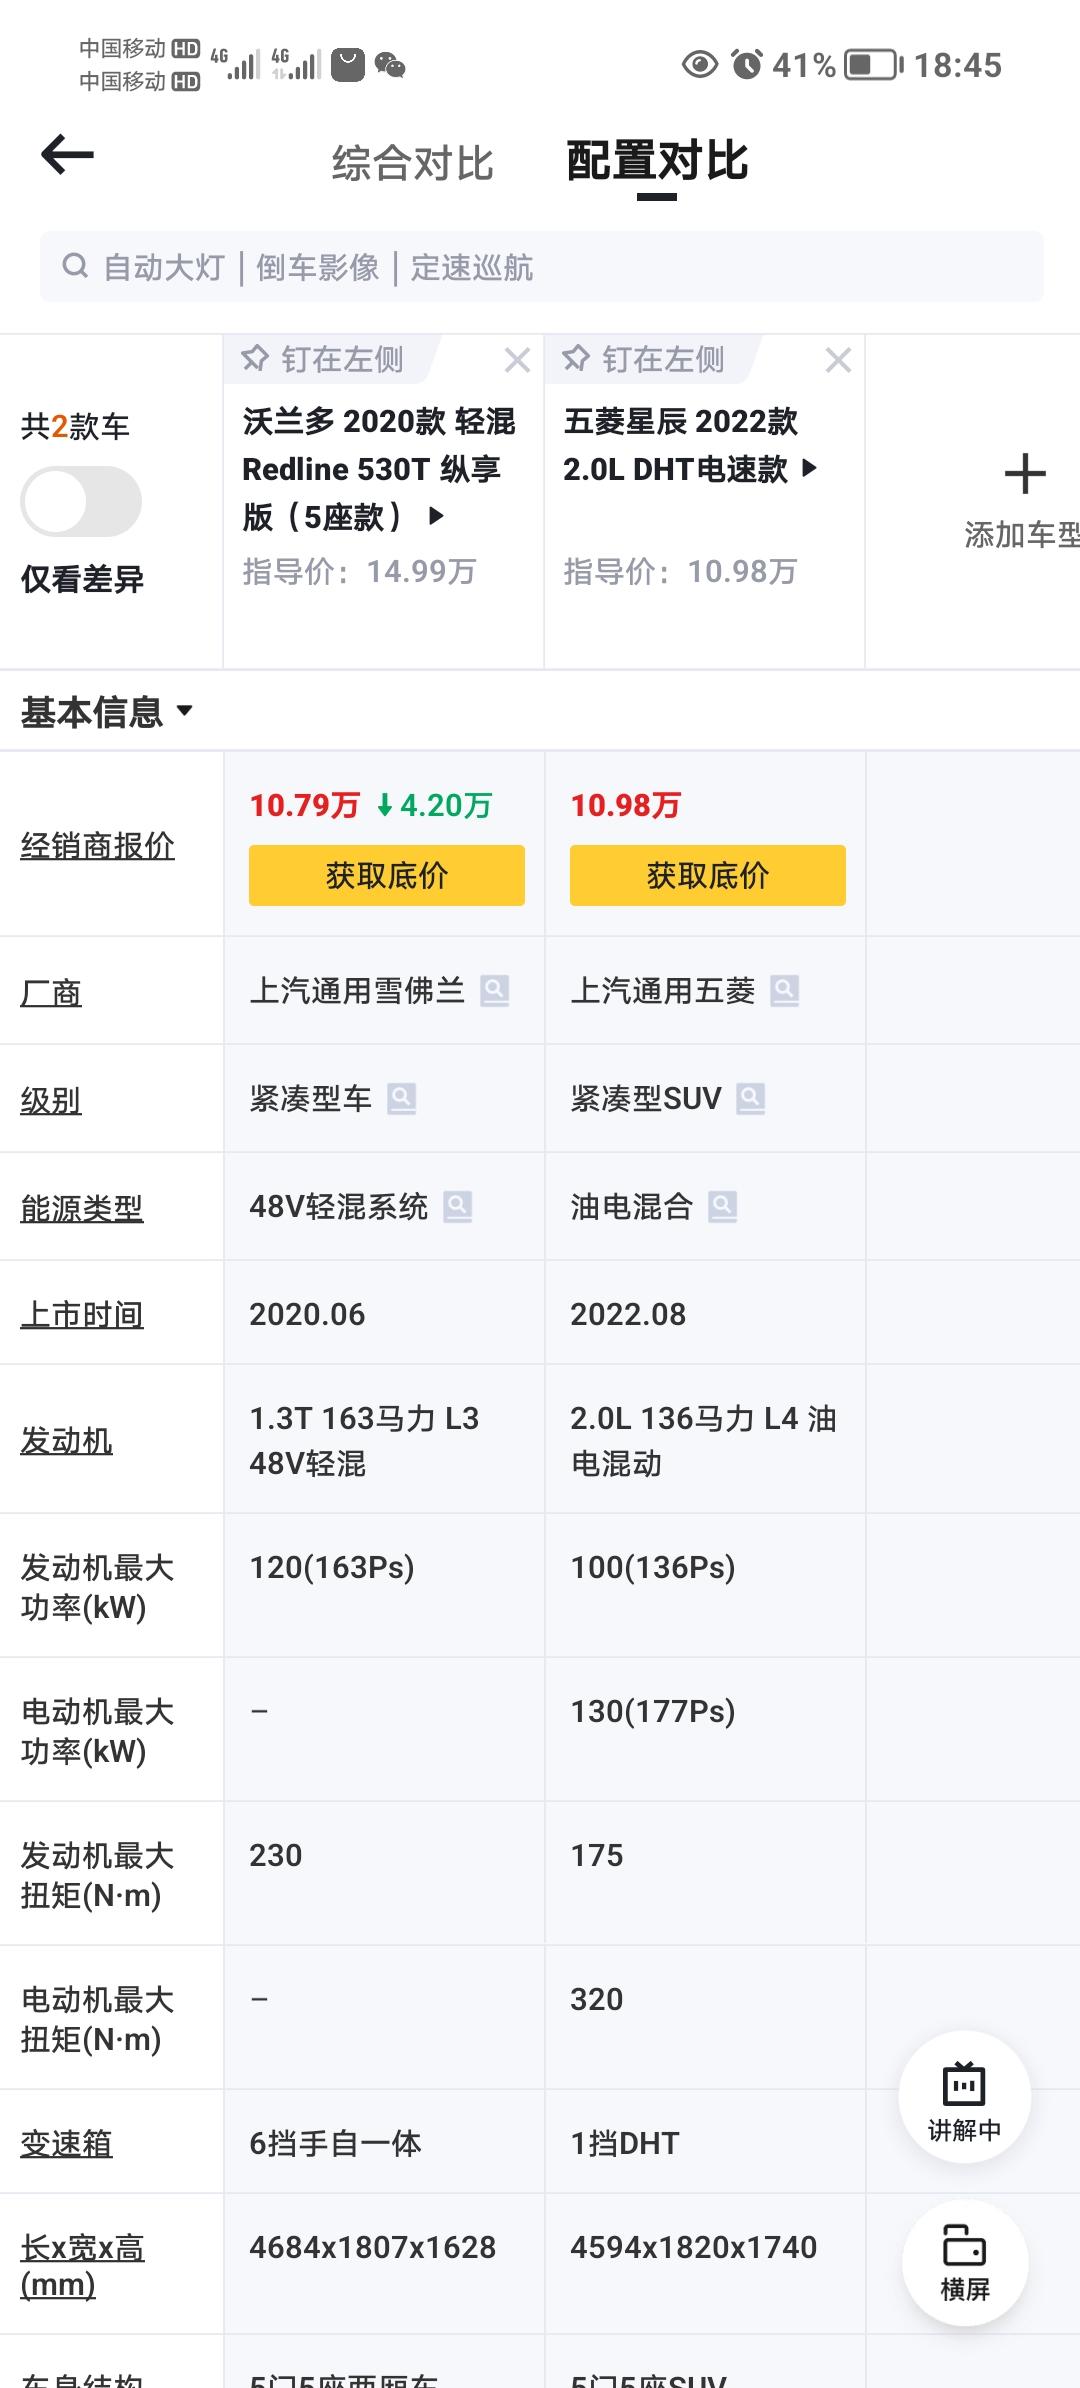This screenshot has width=1080, height=2388.
Task: Look up 紧凑型SUV search icon
Action: click(x=751, y=1099)
